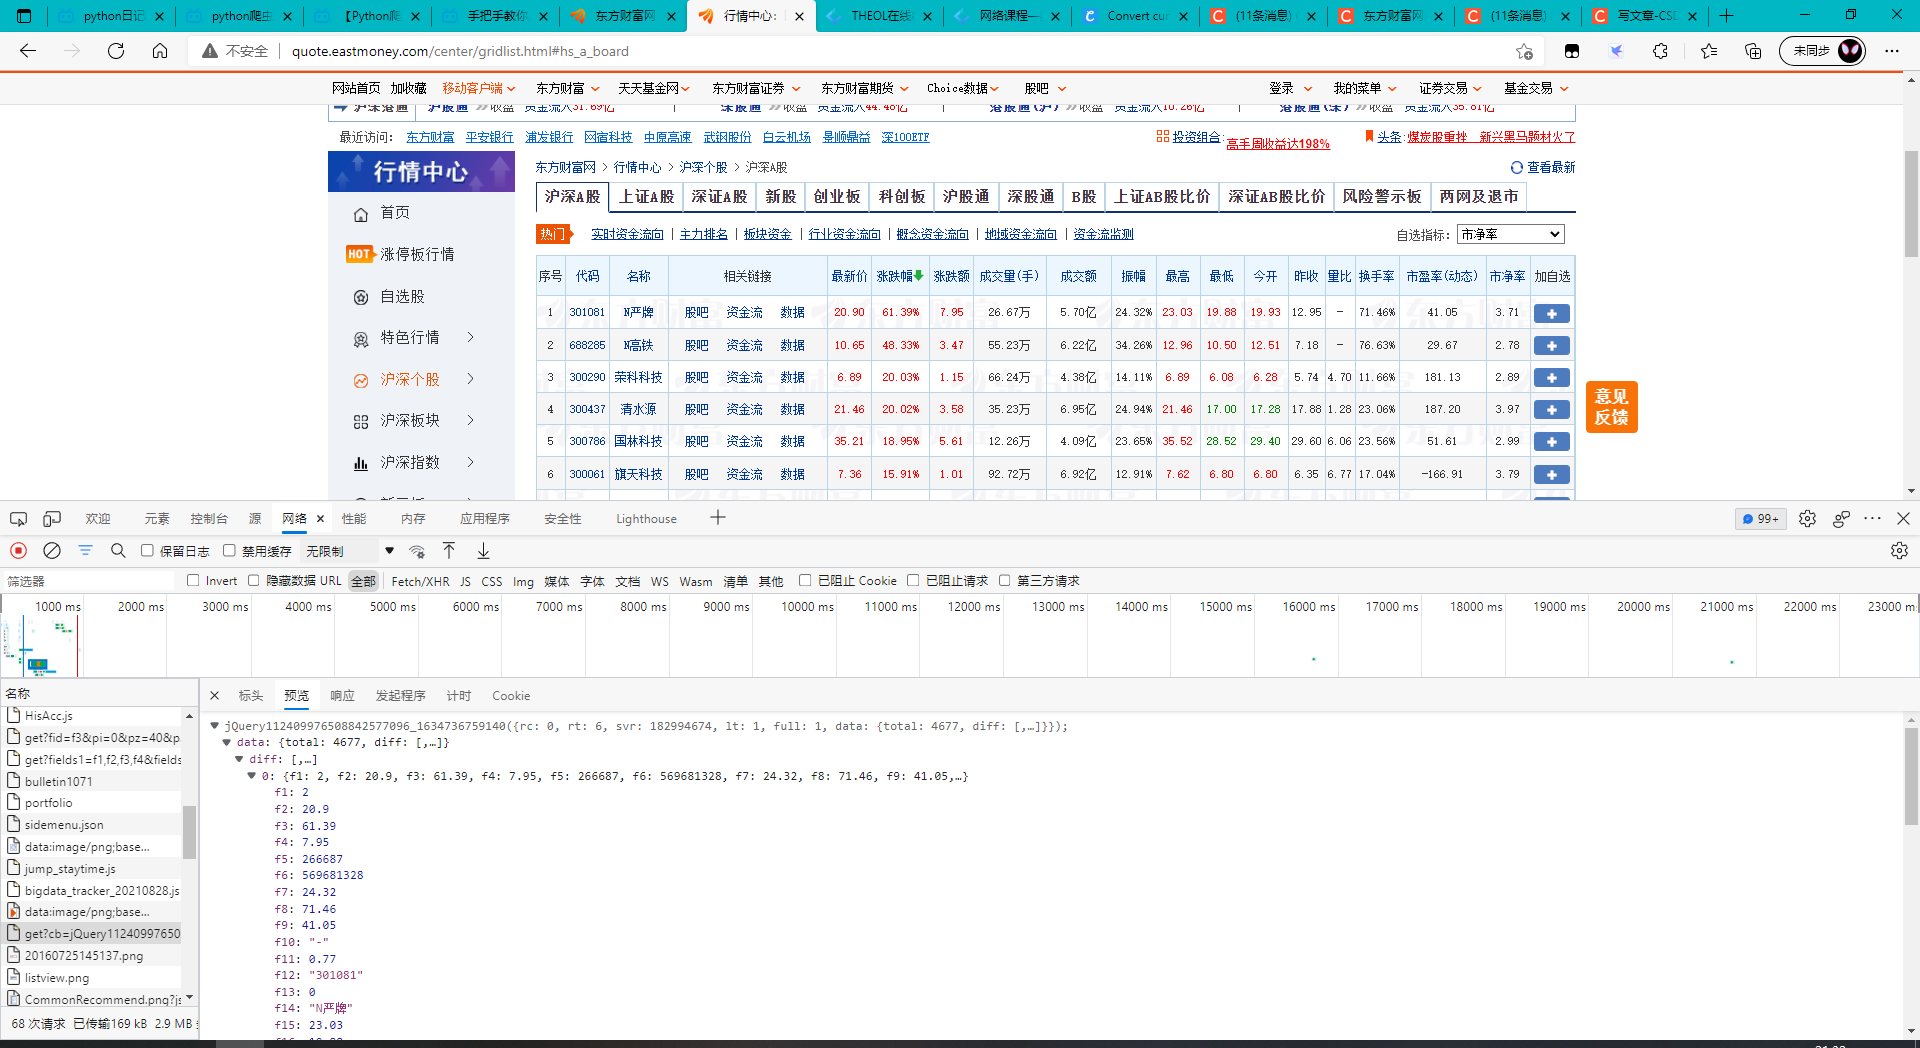This screenshot has width=1920, height=1048.
Task: Open the 99+ issues badge
Action: tap(1760, 519)
